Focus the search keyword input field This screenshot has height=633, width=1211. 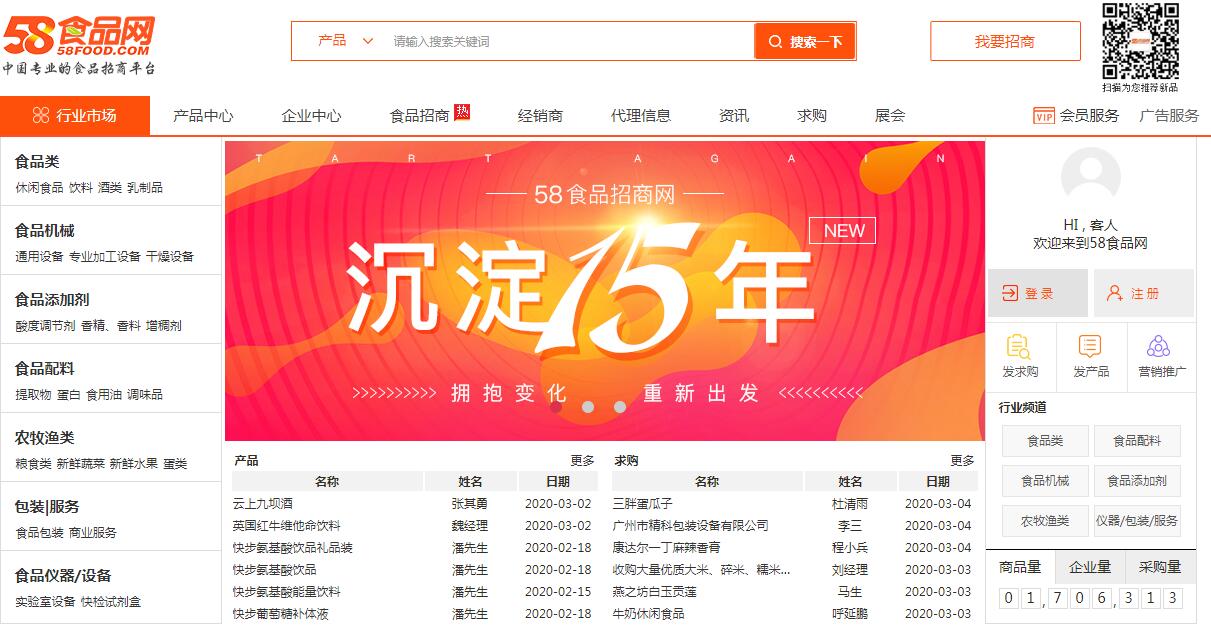click(570, 42)
